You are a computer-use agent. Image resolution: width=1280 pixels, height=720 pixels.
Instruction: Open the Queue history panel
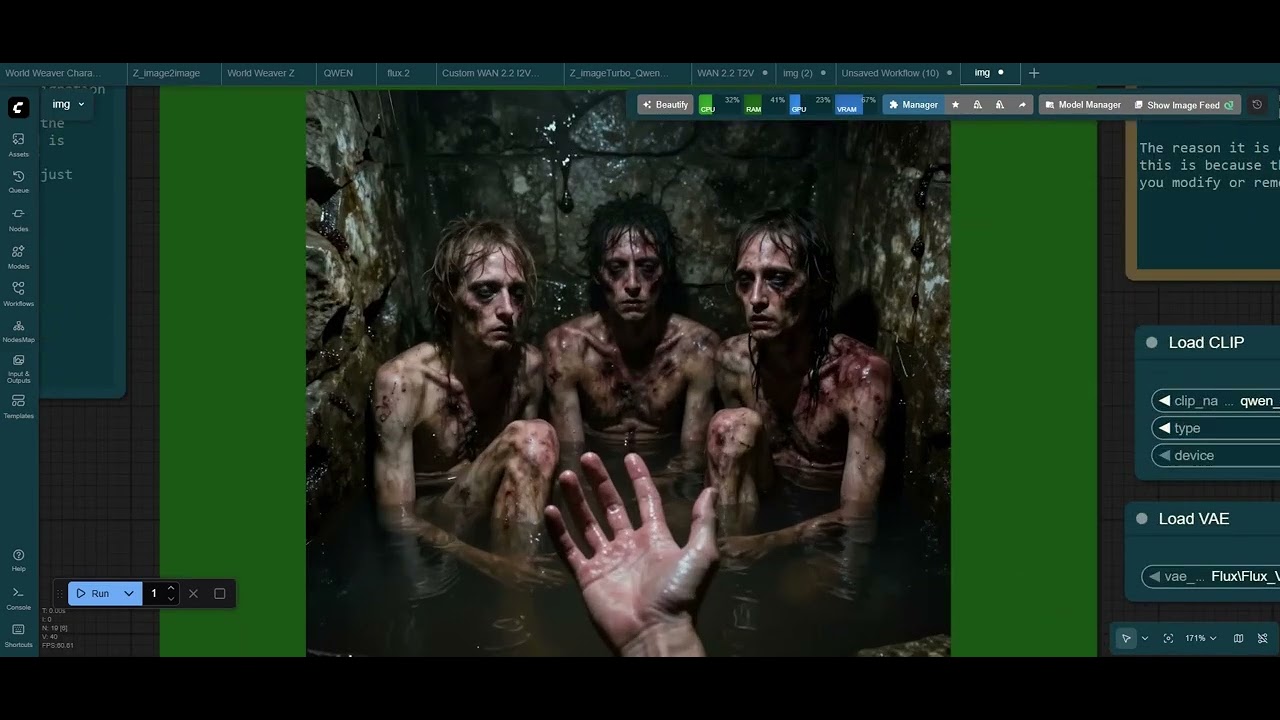click(18, 181)
